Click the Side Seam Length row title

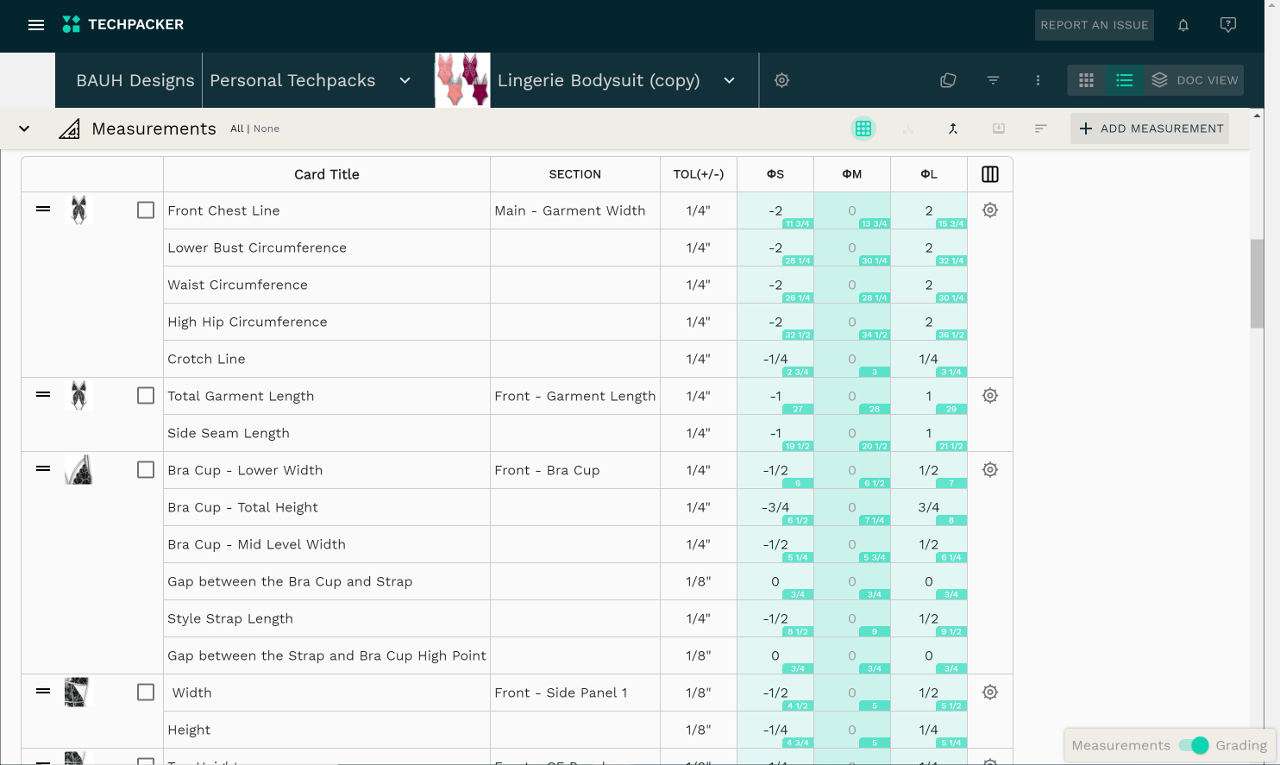(228, 433)
